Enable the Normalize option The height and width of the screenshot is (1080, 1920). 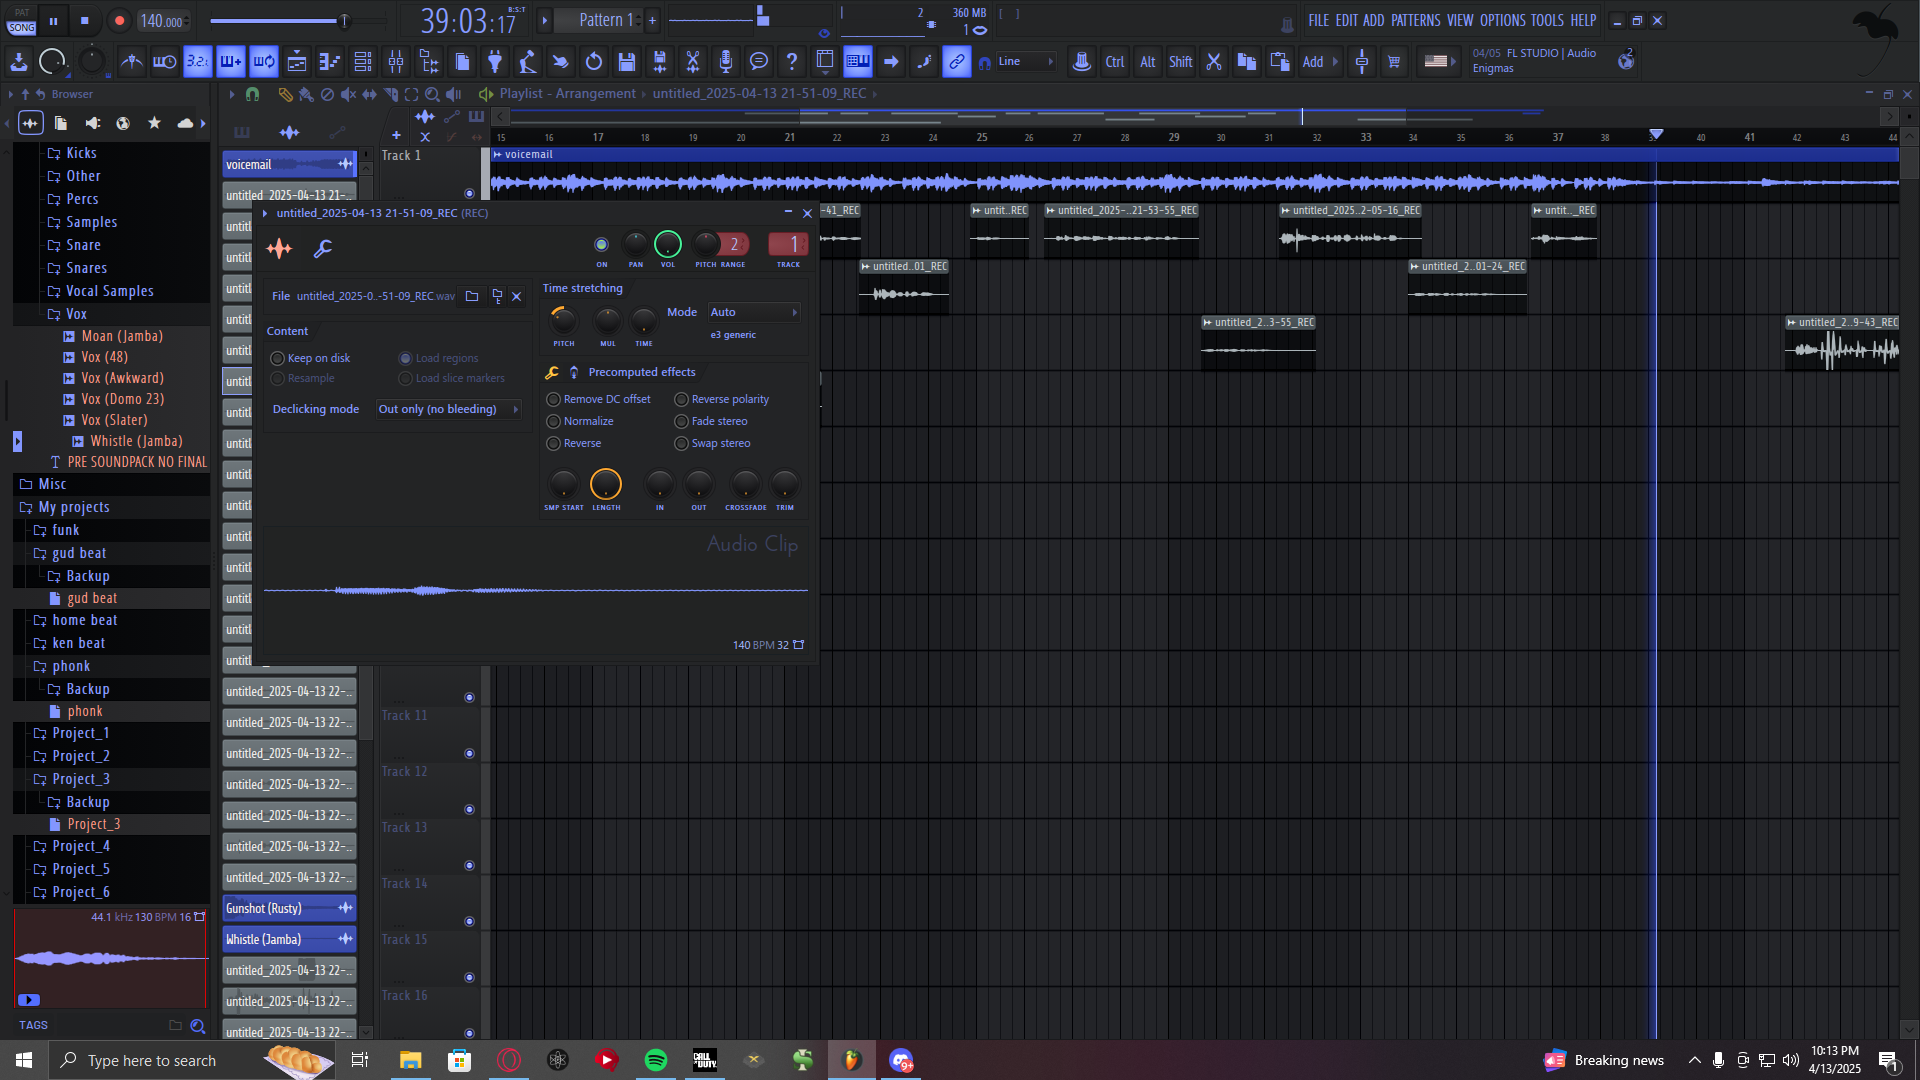tap(554, 421)
